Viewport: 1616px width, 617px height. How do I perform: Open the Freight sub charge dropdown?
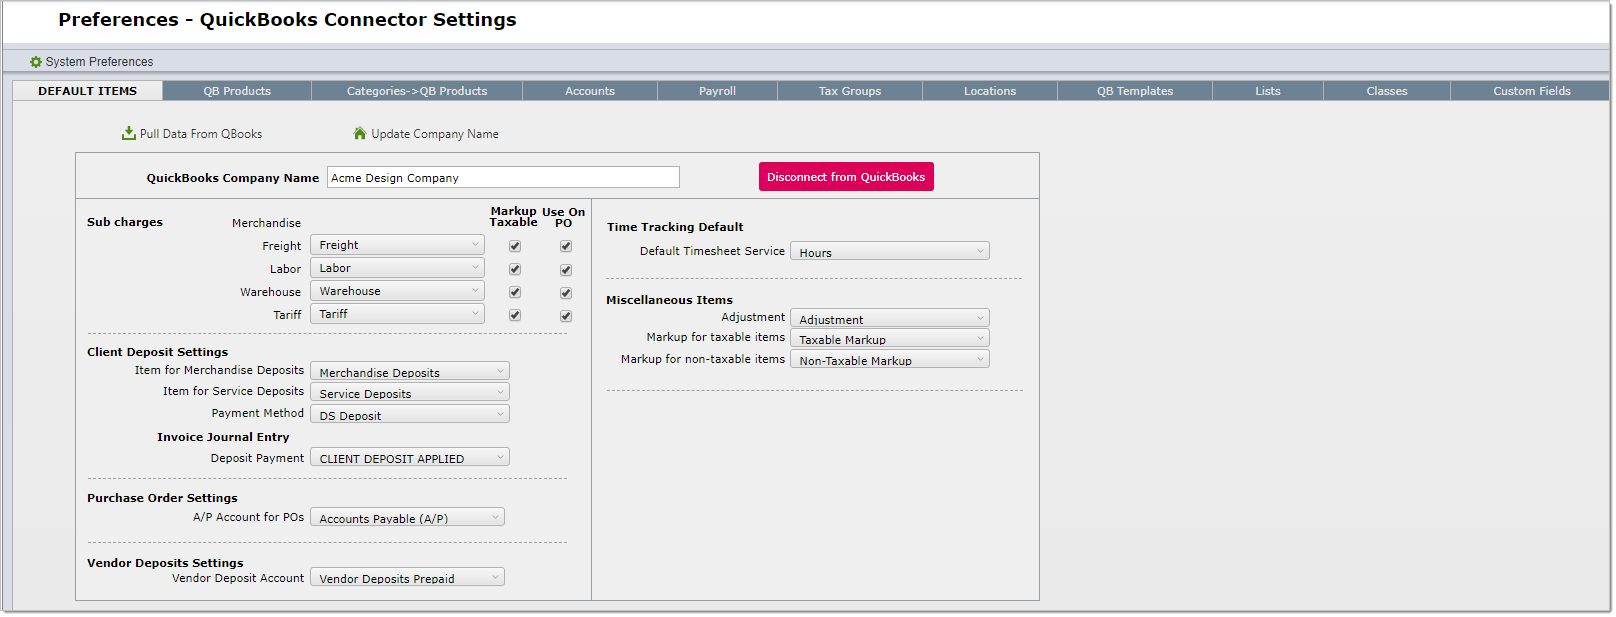point(397,245)
